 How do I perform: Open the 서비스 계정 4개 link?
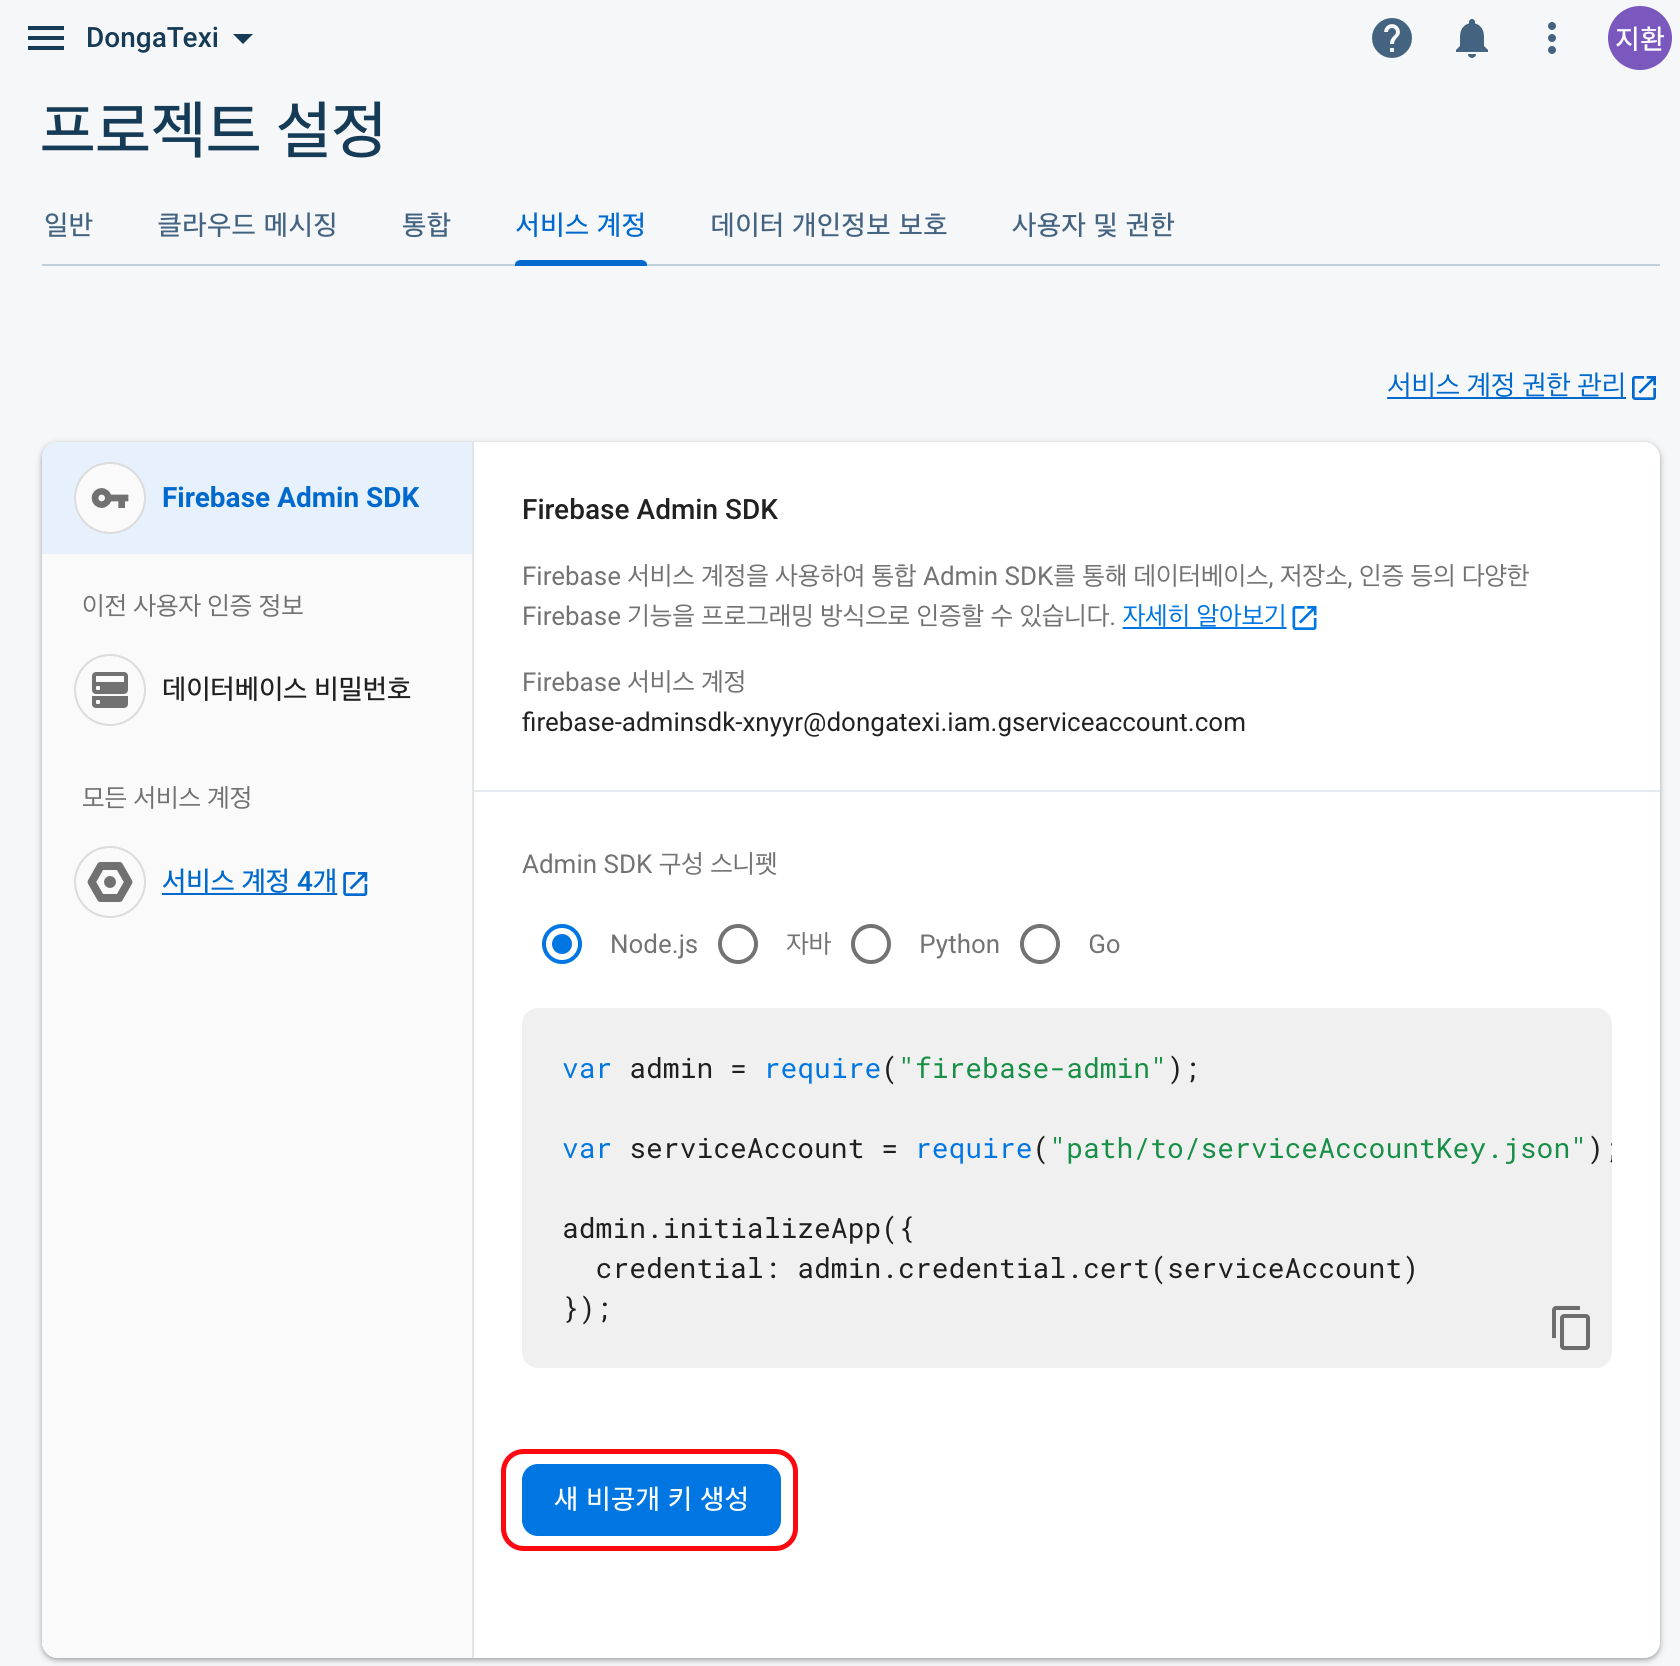pos(265,882)
